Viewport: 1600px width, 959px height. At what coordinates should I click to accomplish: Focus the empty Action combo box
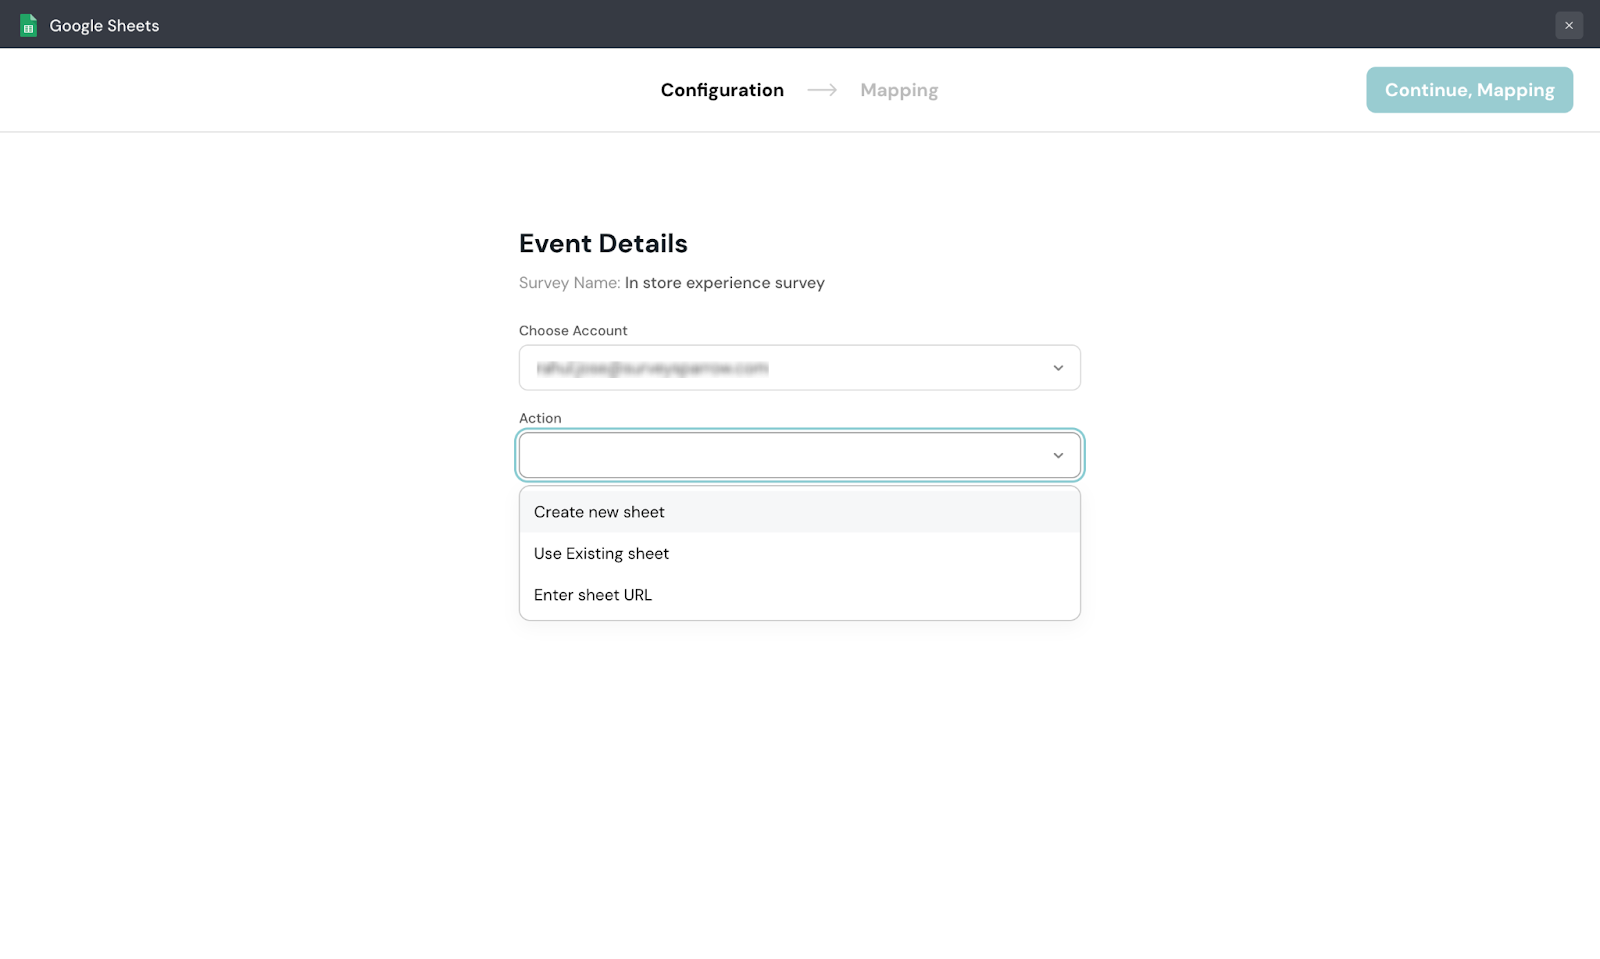point(780,456)
